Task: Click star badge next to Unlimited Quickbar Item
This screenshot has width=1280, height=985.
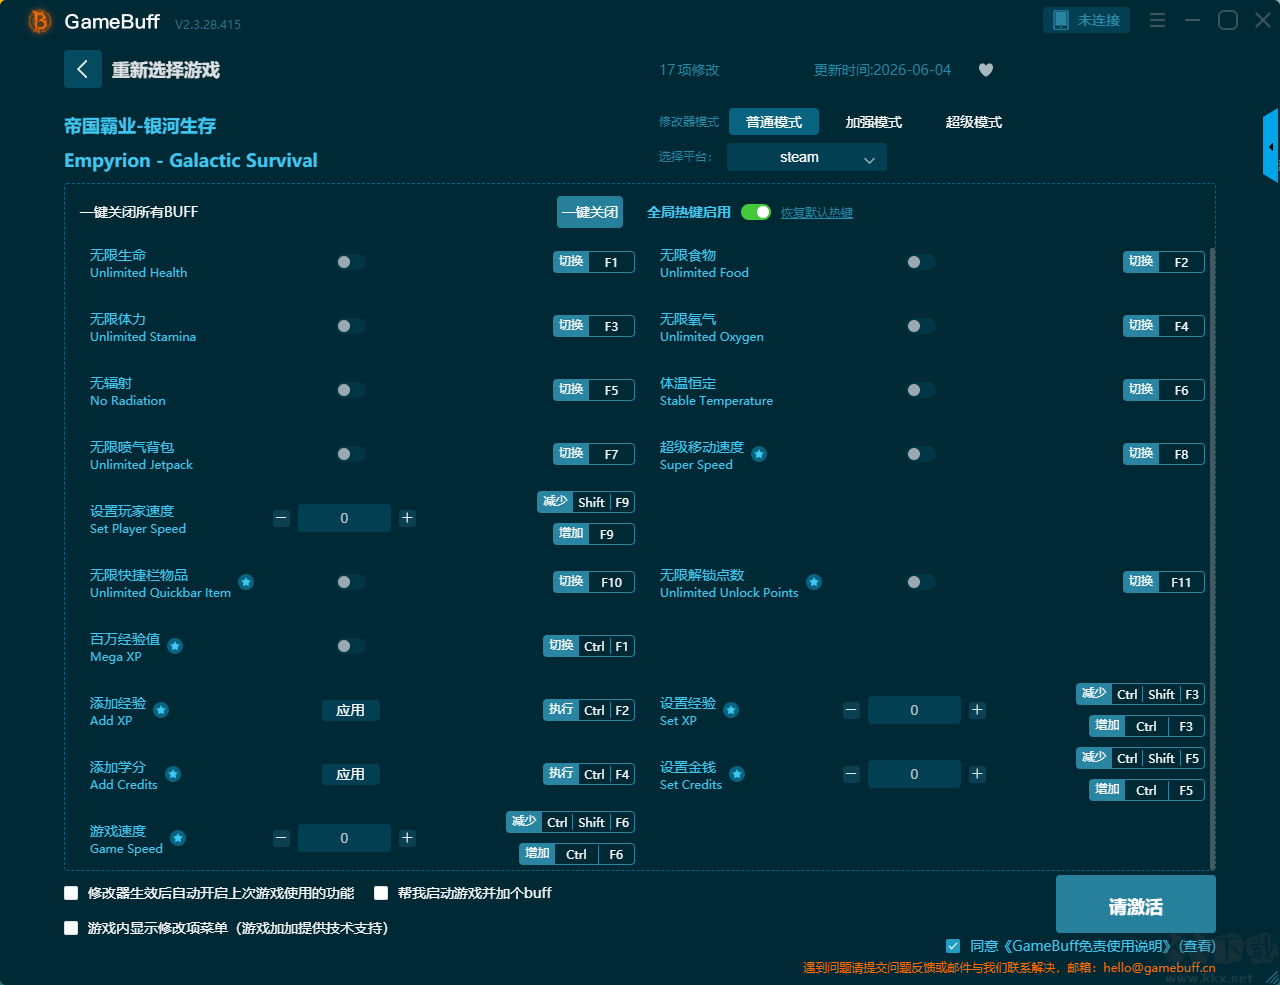Action: pyautogui.click(x=246, y=582)
